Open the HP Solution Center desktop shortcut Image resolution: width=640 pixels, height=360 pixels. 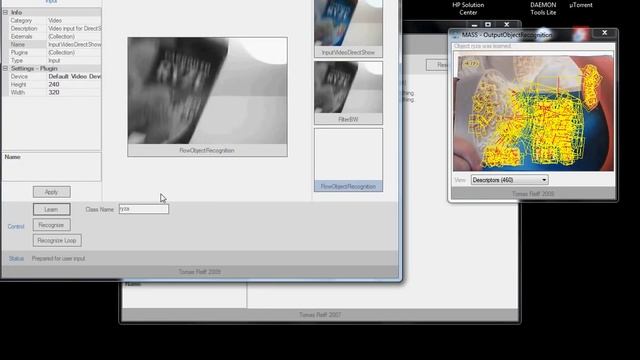(x=468, y=9)
